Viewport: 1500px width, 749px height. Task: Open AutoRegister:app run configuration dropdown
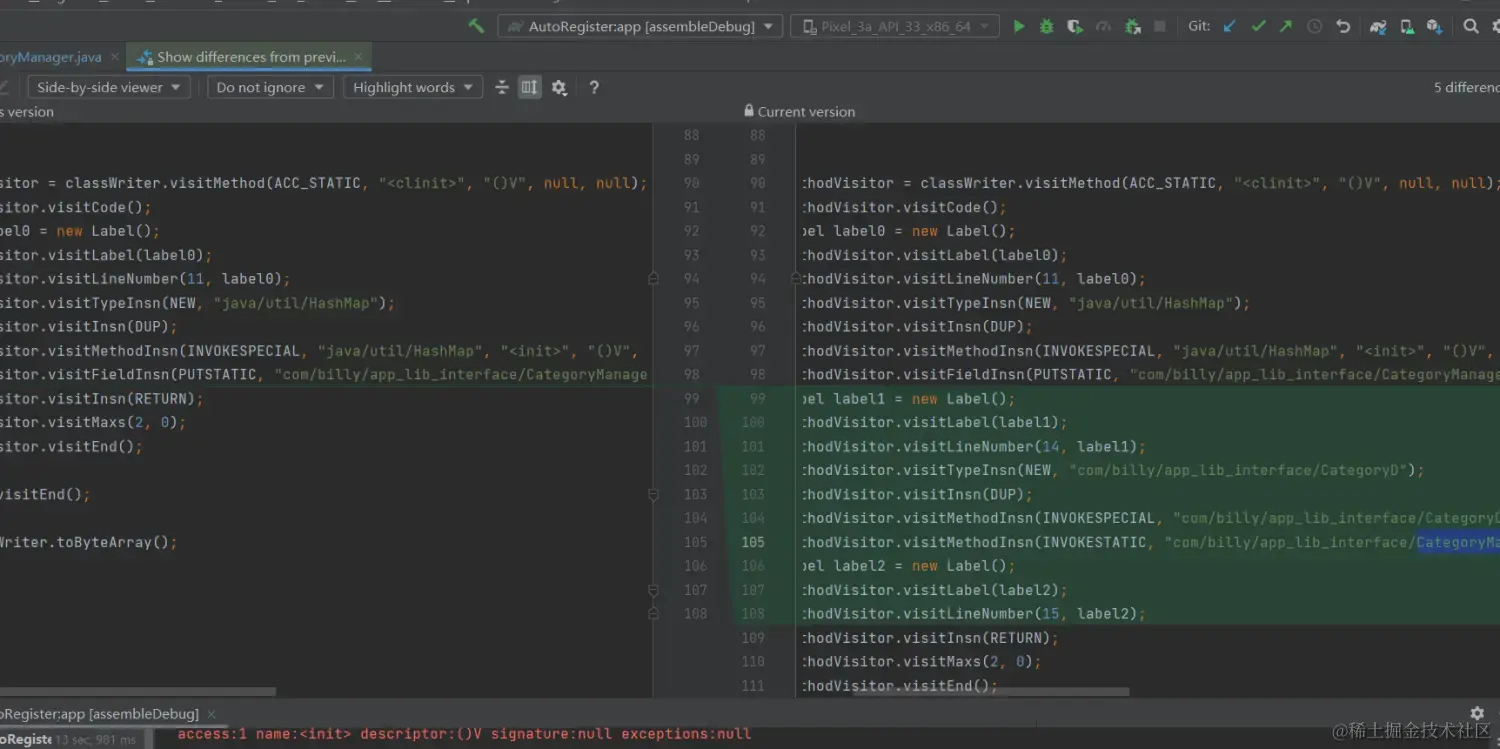(x=640, y=26)
